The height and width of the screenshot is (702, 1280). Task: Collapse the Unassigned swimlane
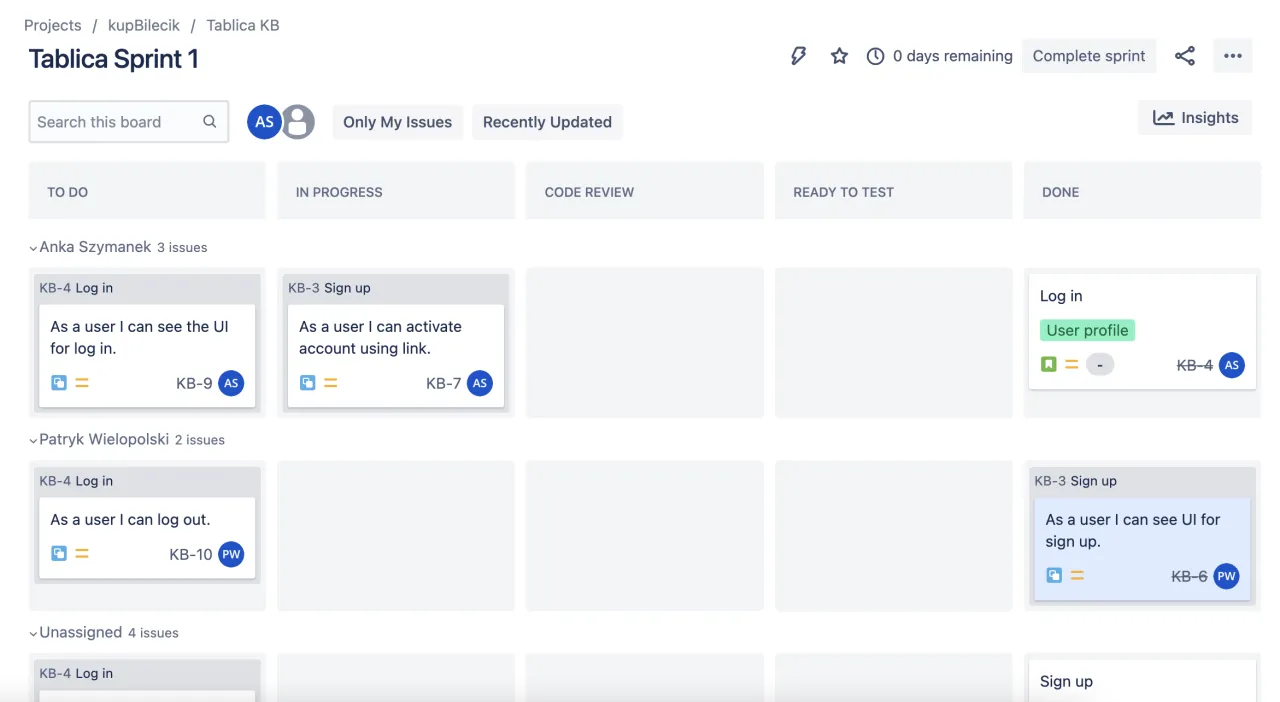pyautogui.click(x=33, y=633)
